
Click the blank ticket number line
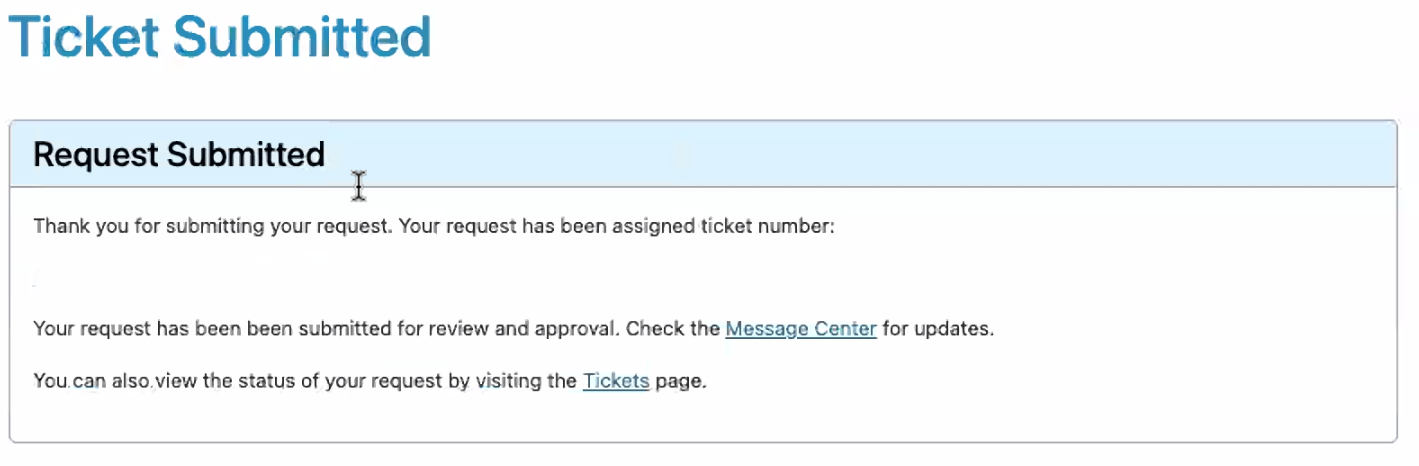click(x=200, y=276)
